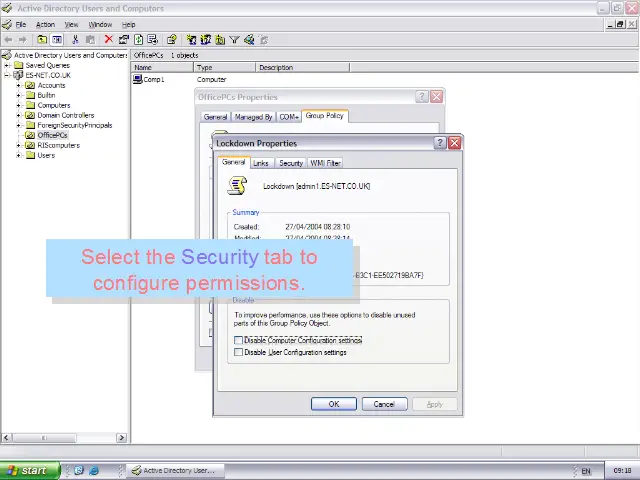Click the tree pane horizontal scrollbar thumb
Viewport: 640px width, 480px height.
tap(44, 438)
